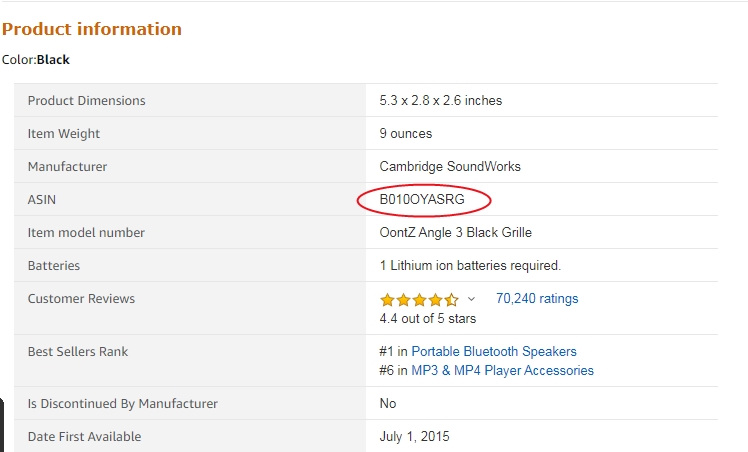Open the 70,240 ratings link

(x=537, y=298)
